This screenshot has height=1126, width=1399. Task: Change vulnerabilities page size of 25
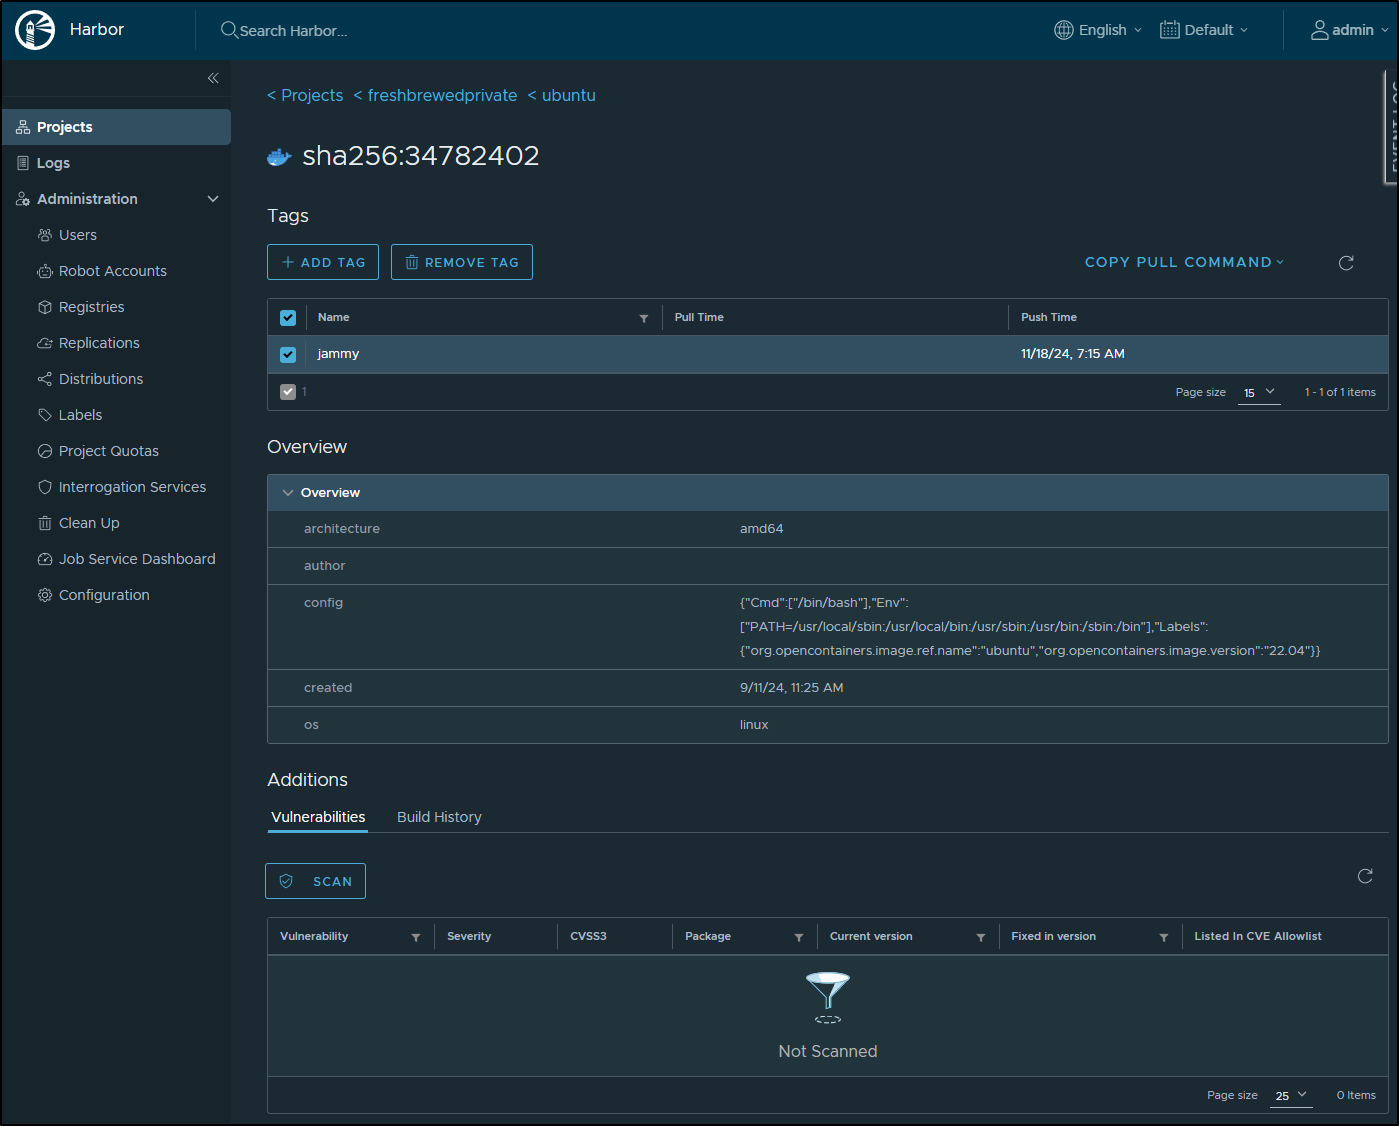(1291, 1096)
